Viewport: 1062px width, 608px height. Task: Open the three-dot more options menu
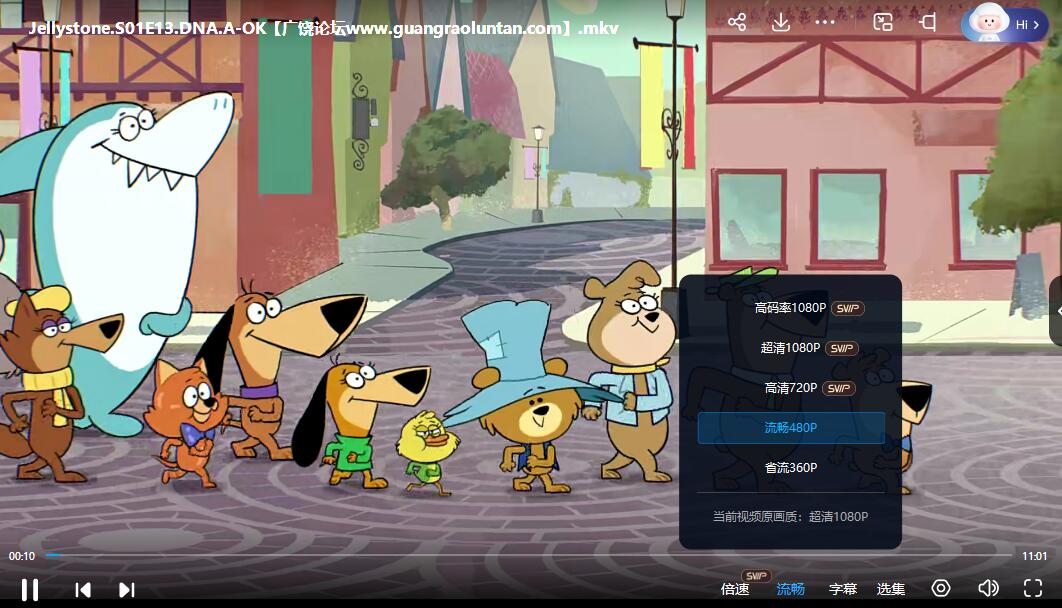(825, 22)
